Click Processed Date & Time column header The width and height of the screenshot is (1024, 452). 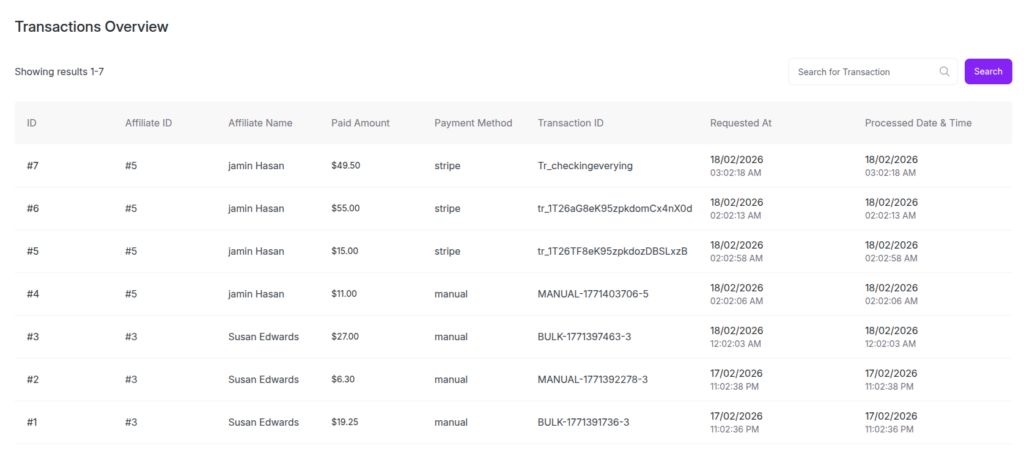pos(918,123)
